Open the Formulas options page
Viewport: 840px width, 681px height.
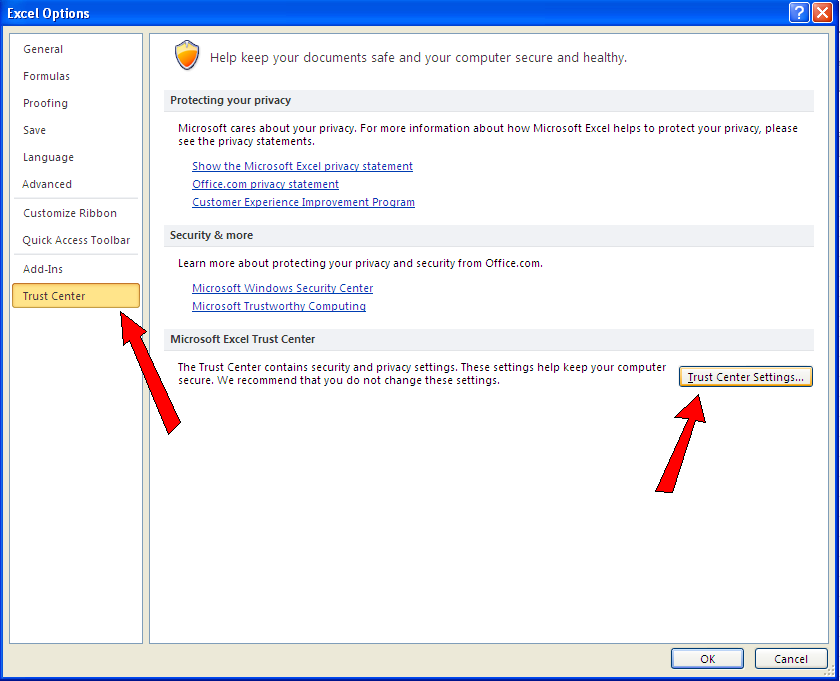pyautogui.click(x=45, y=76)
